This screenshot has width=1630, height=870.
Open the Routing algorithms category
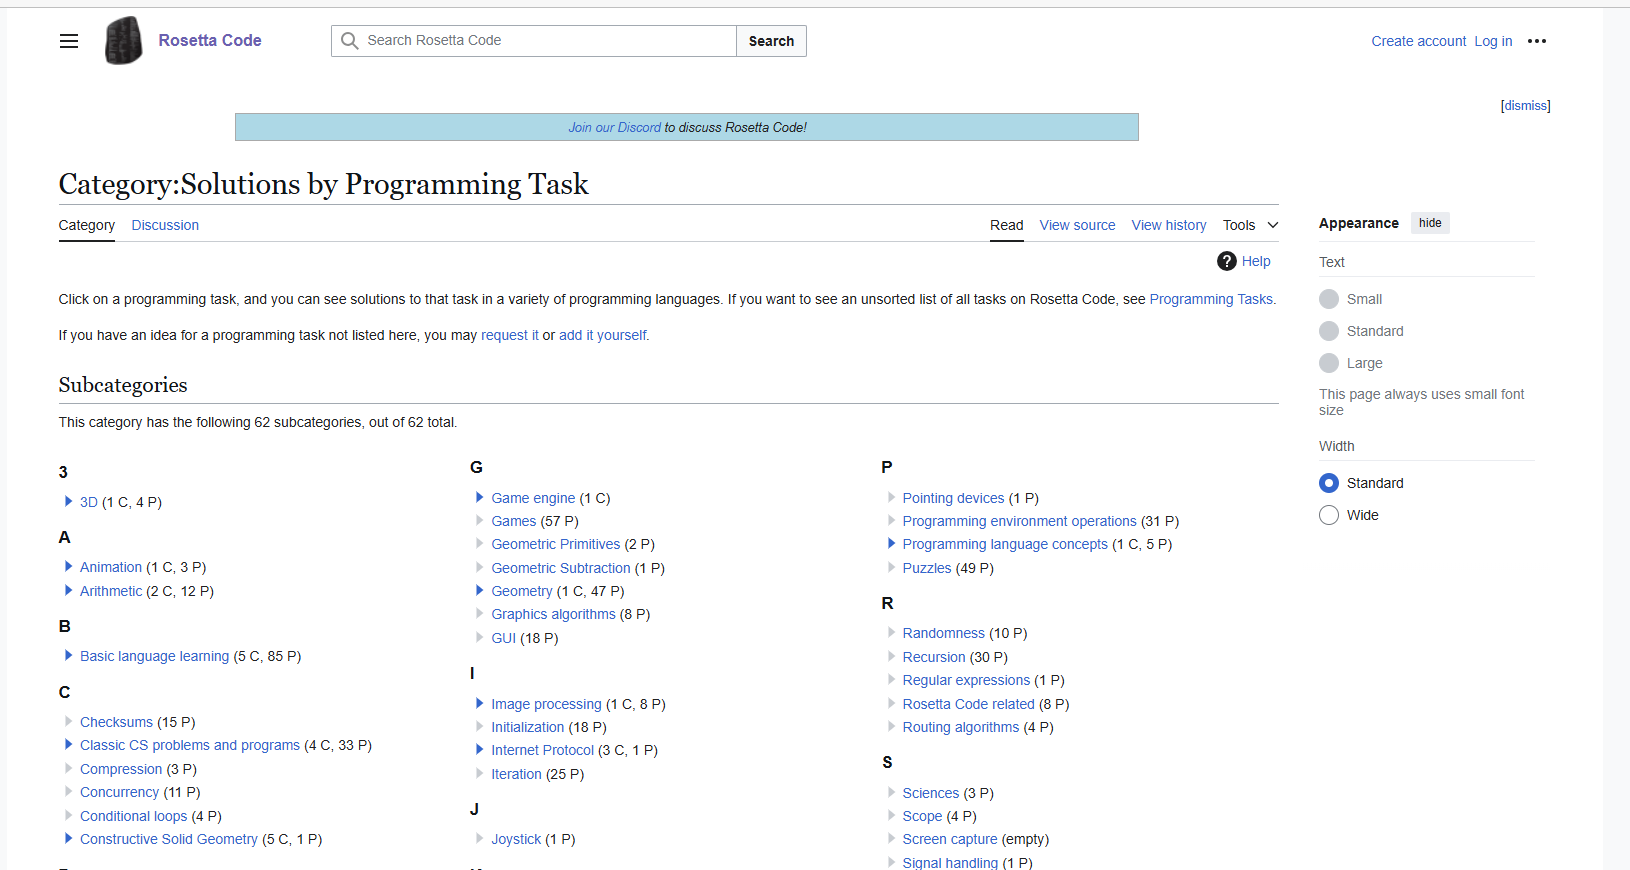click(961, 727)
